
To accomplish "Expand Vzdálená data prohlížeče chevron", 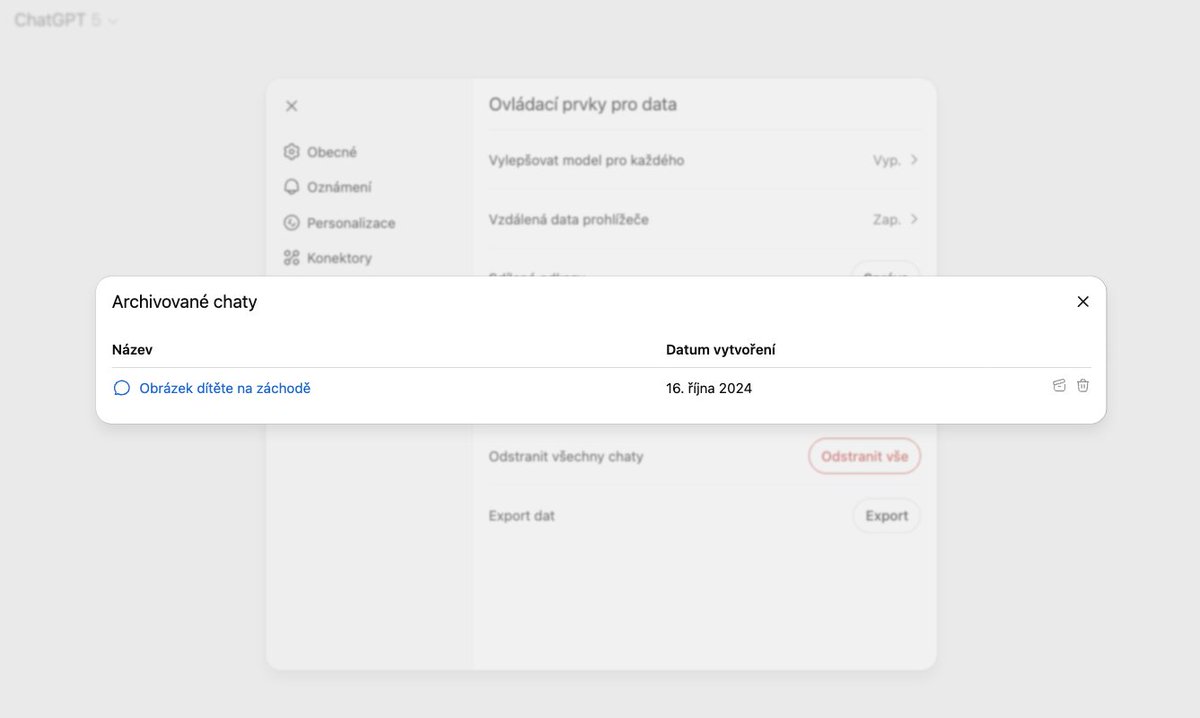I will (x=914, y=219).
